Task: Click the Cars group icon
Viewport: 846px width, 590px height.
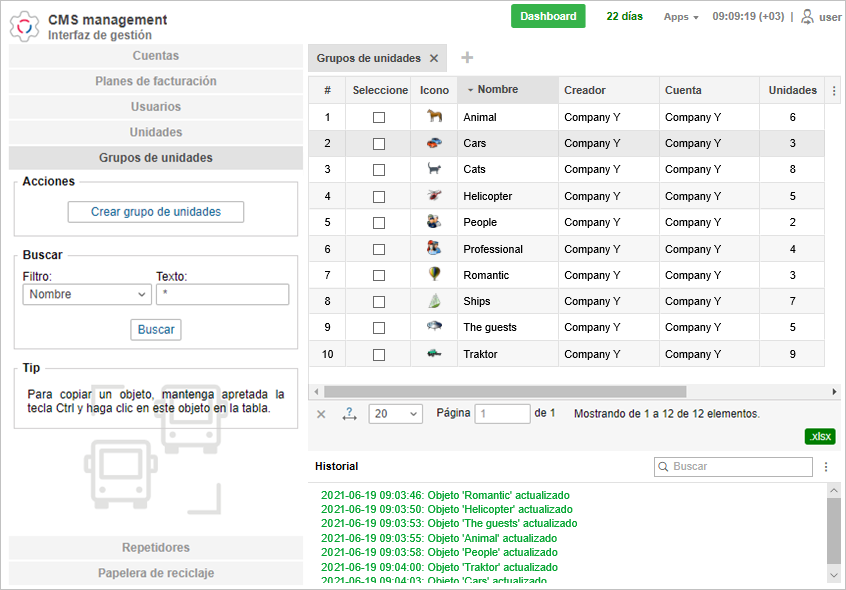Action: coord(434,143)
